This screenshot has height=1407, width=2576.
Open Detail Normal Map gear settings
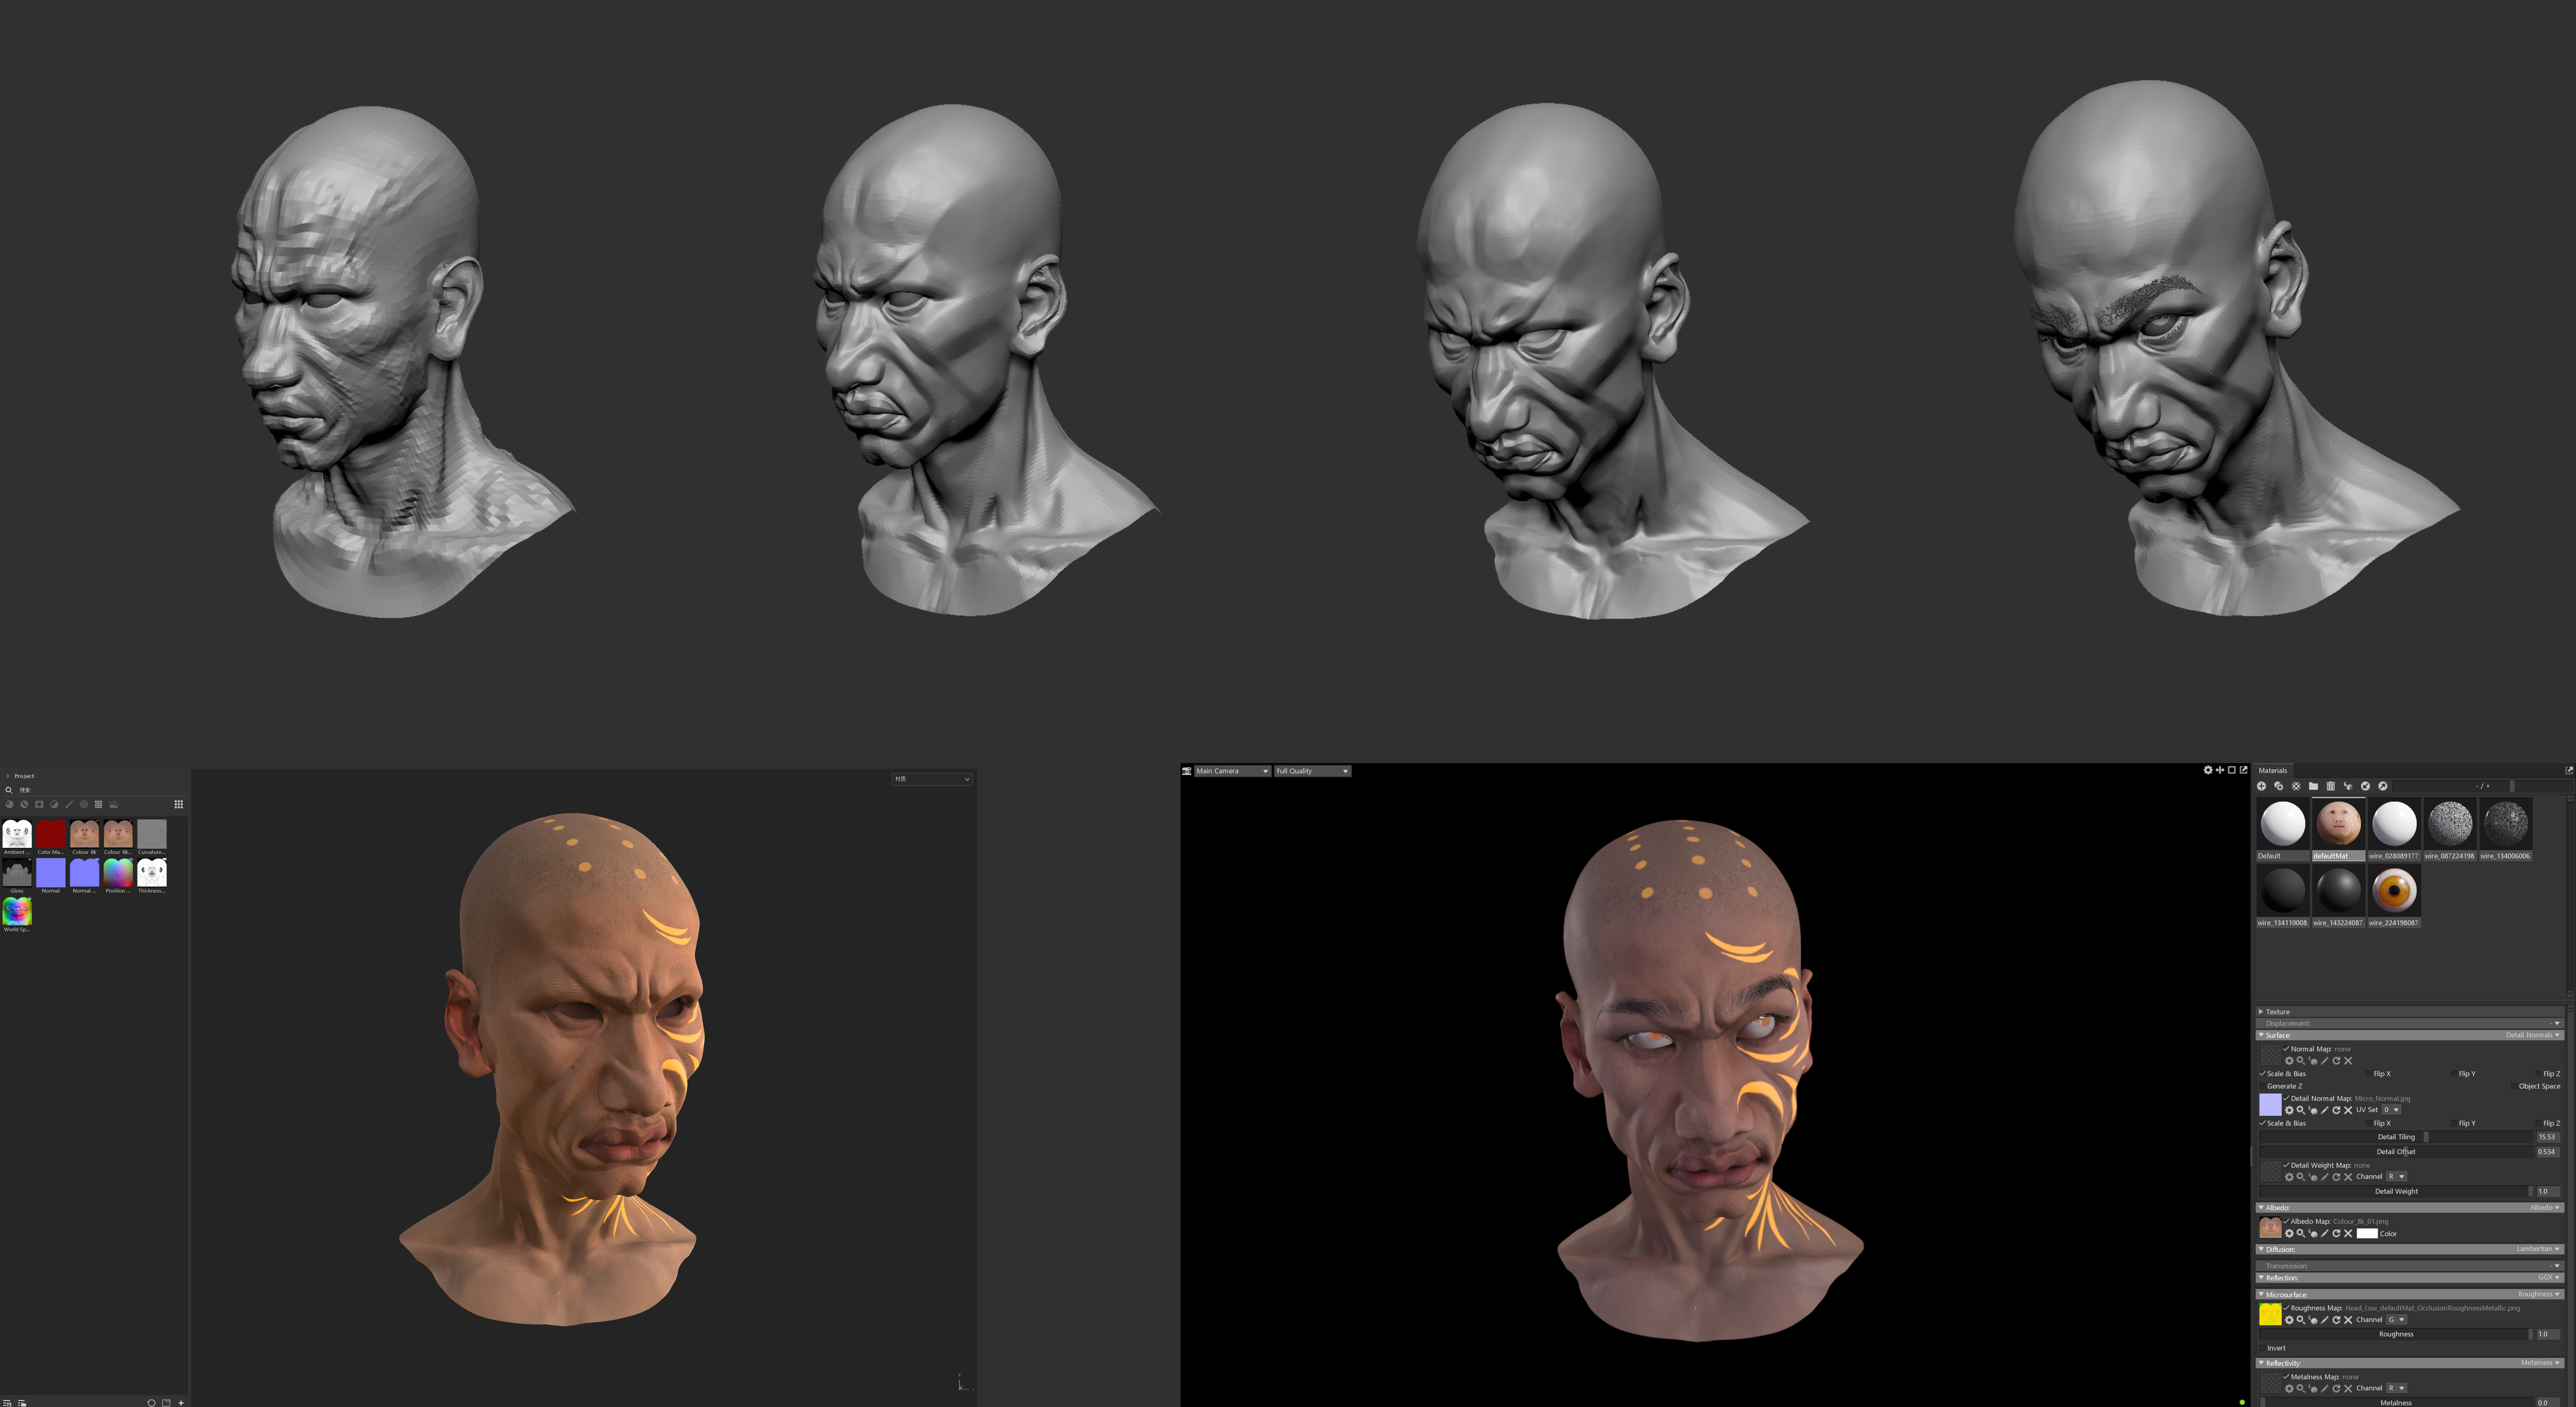[2289, 1110]
